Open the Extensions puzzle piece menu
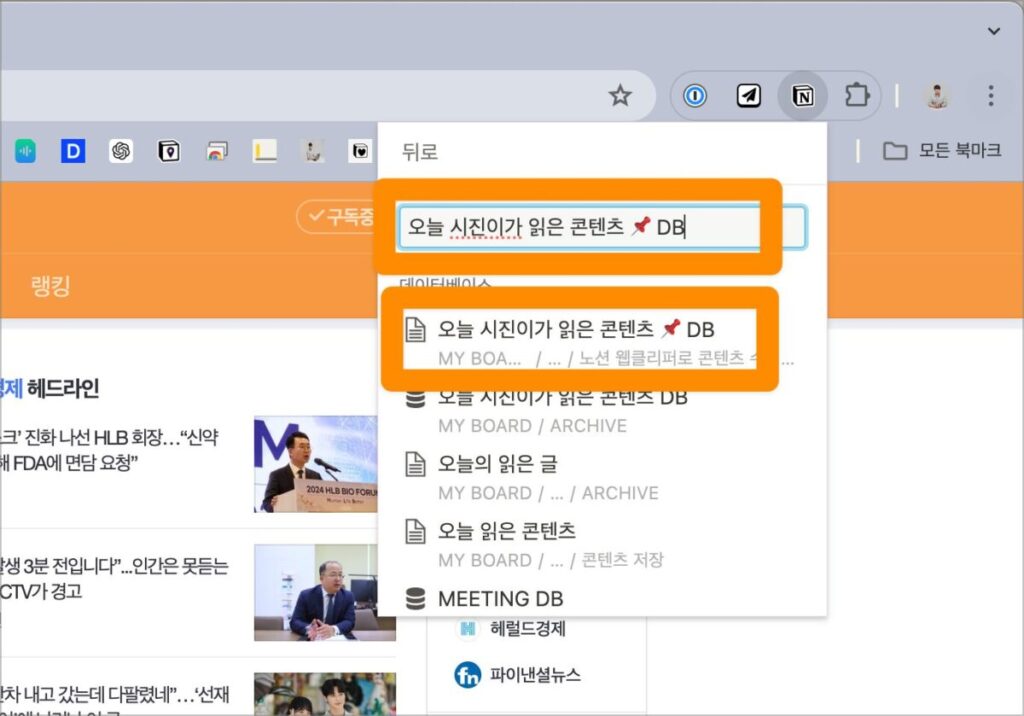Viewport: 1024px width, 716px height. click(x=856, y=96)
